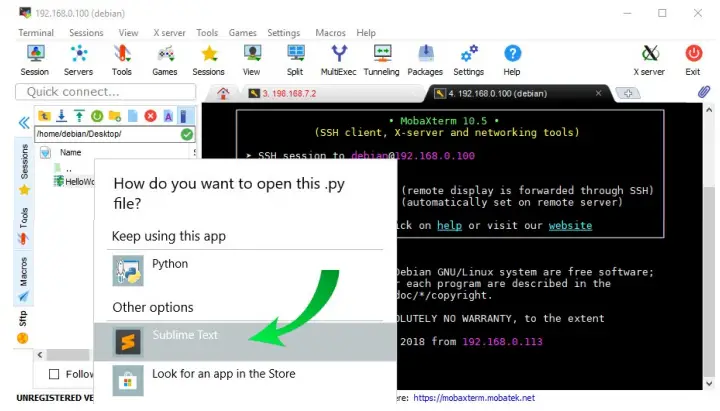Click the SFTP new folder icon
This screenshot has height=411, width=720.
coord(115,116)
